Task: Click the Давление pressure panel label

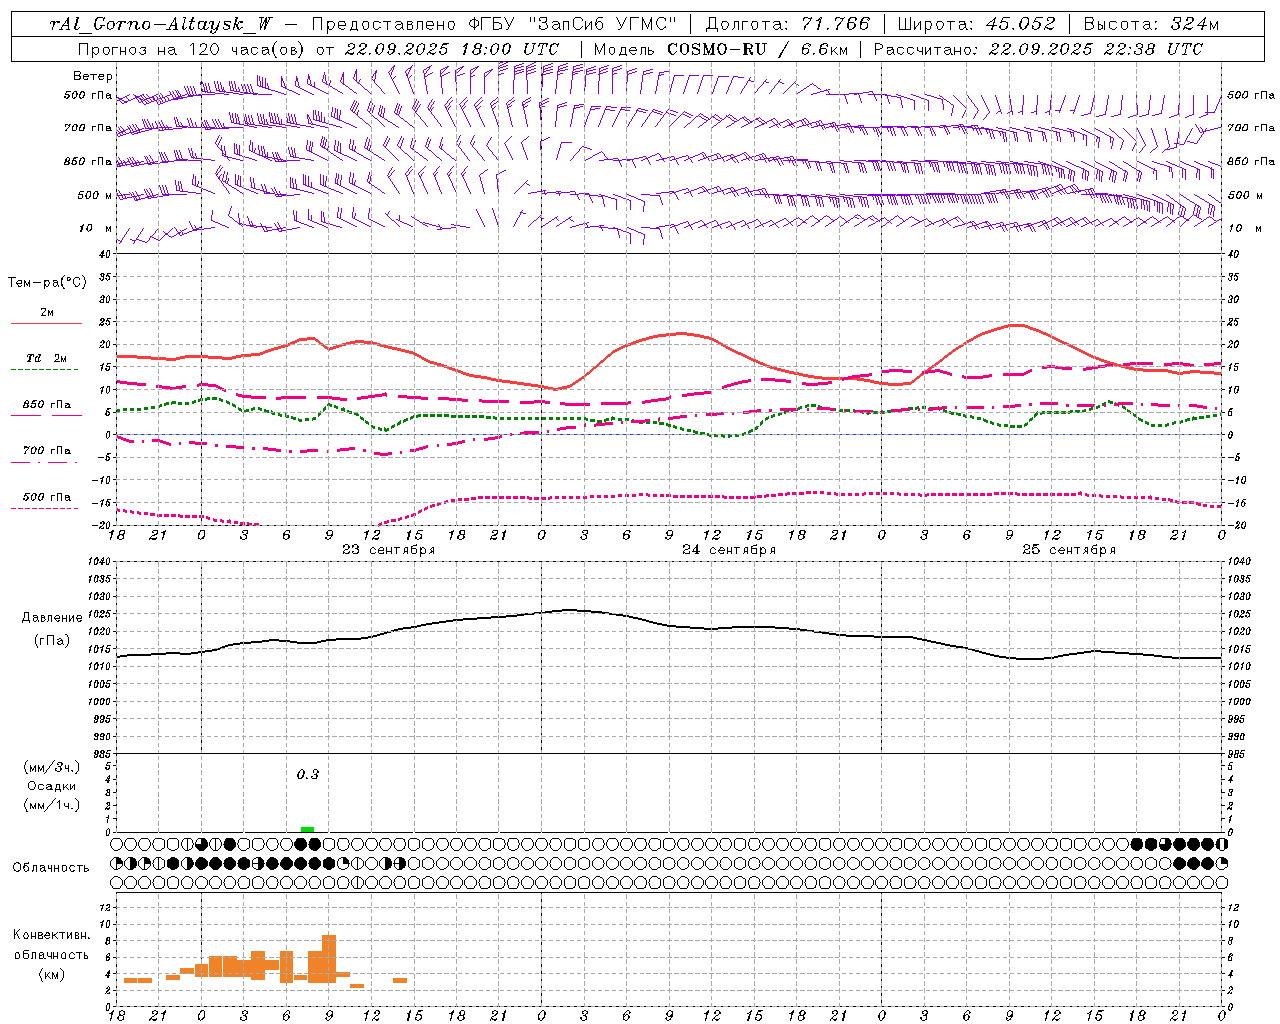Action: pyautogui.click(x=52, y=618)
